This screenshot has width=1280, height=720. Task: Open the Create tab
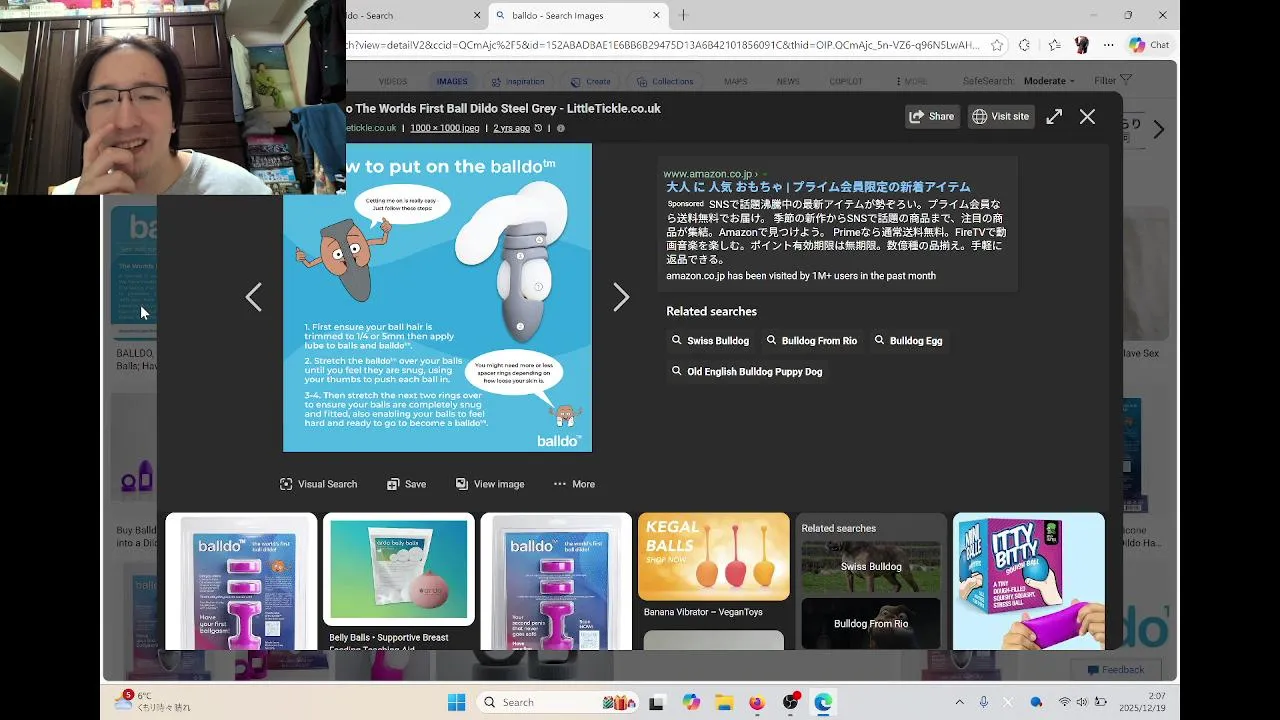point(590,82)
